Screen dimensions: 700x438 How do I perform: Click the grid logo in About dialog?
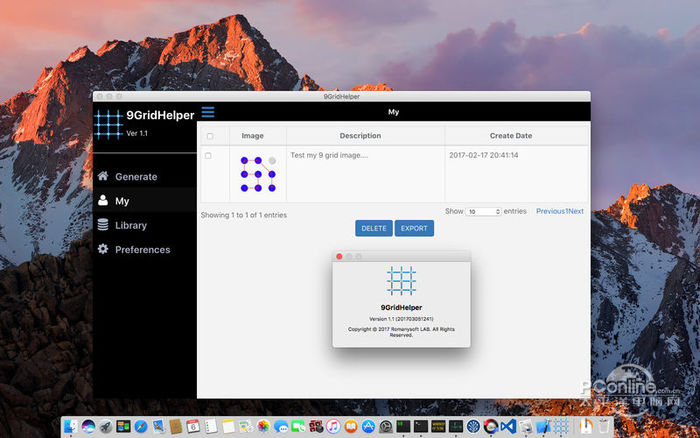401,280
